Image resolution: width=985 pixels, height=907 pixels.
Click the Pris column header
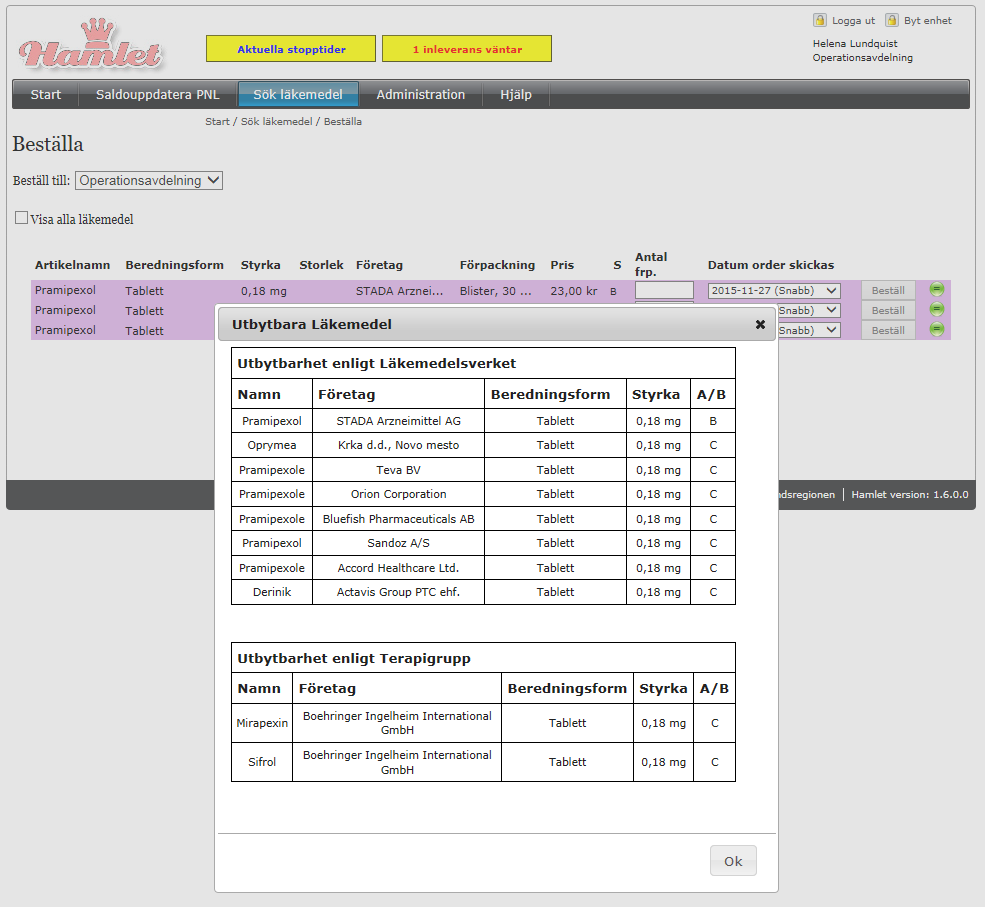[x=562, y=265]
